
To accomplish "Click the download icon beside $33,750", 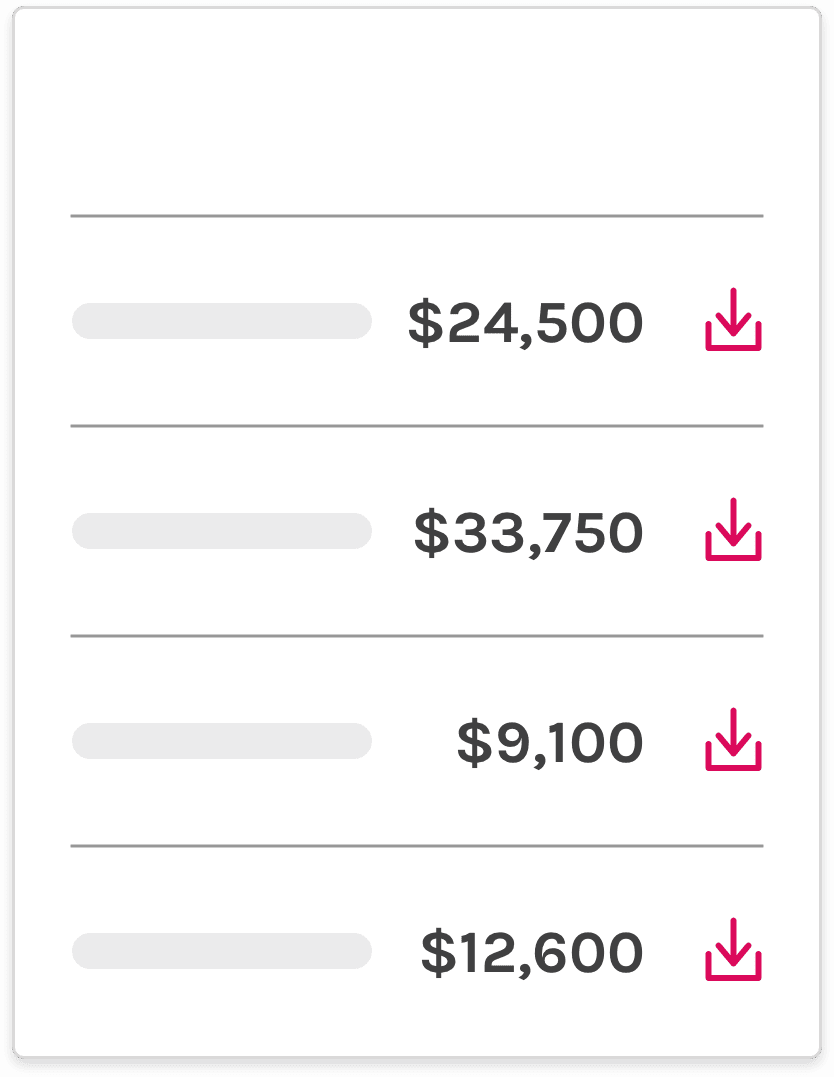I will click(x=733, y=530).
